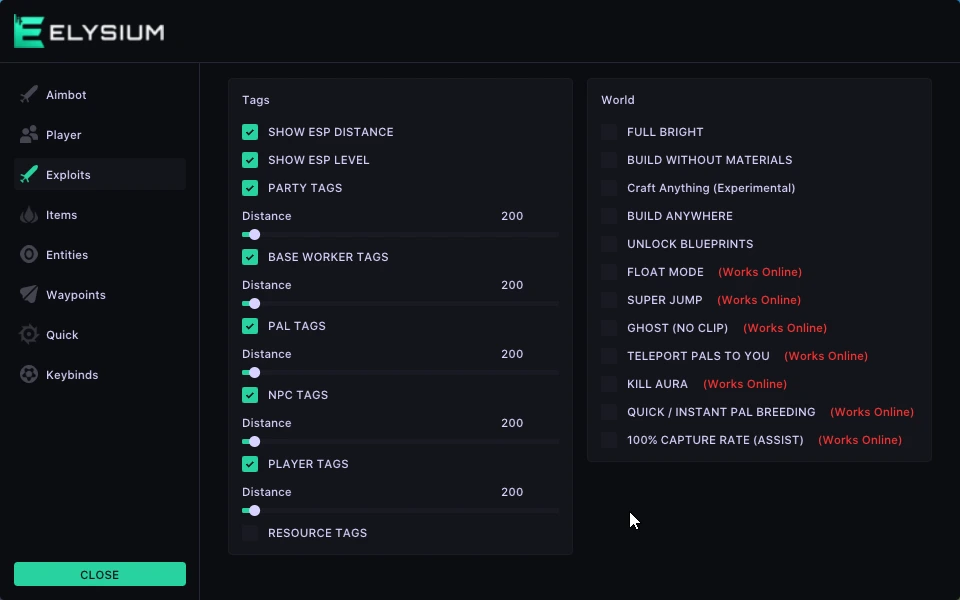Screen dimensions: 960x600
Task: Click the Waypoints paper plane icon
Action: tap(29, 294)
